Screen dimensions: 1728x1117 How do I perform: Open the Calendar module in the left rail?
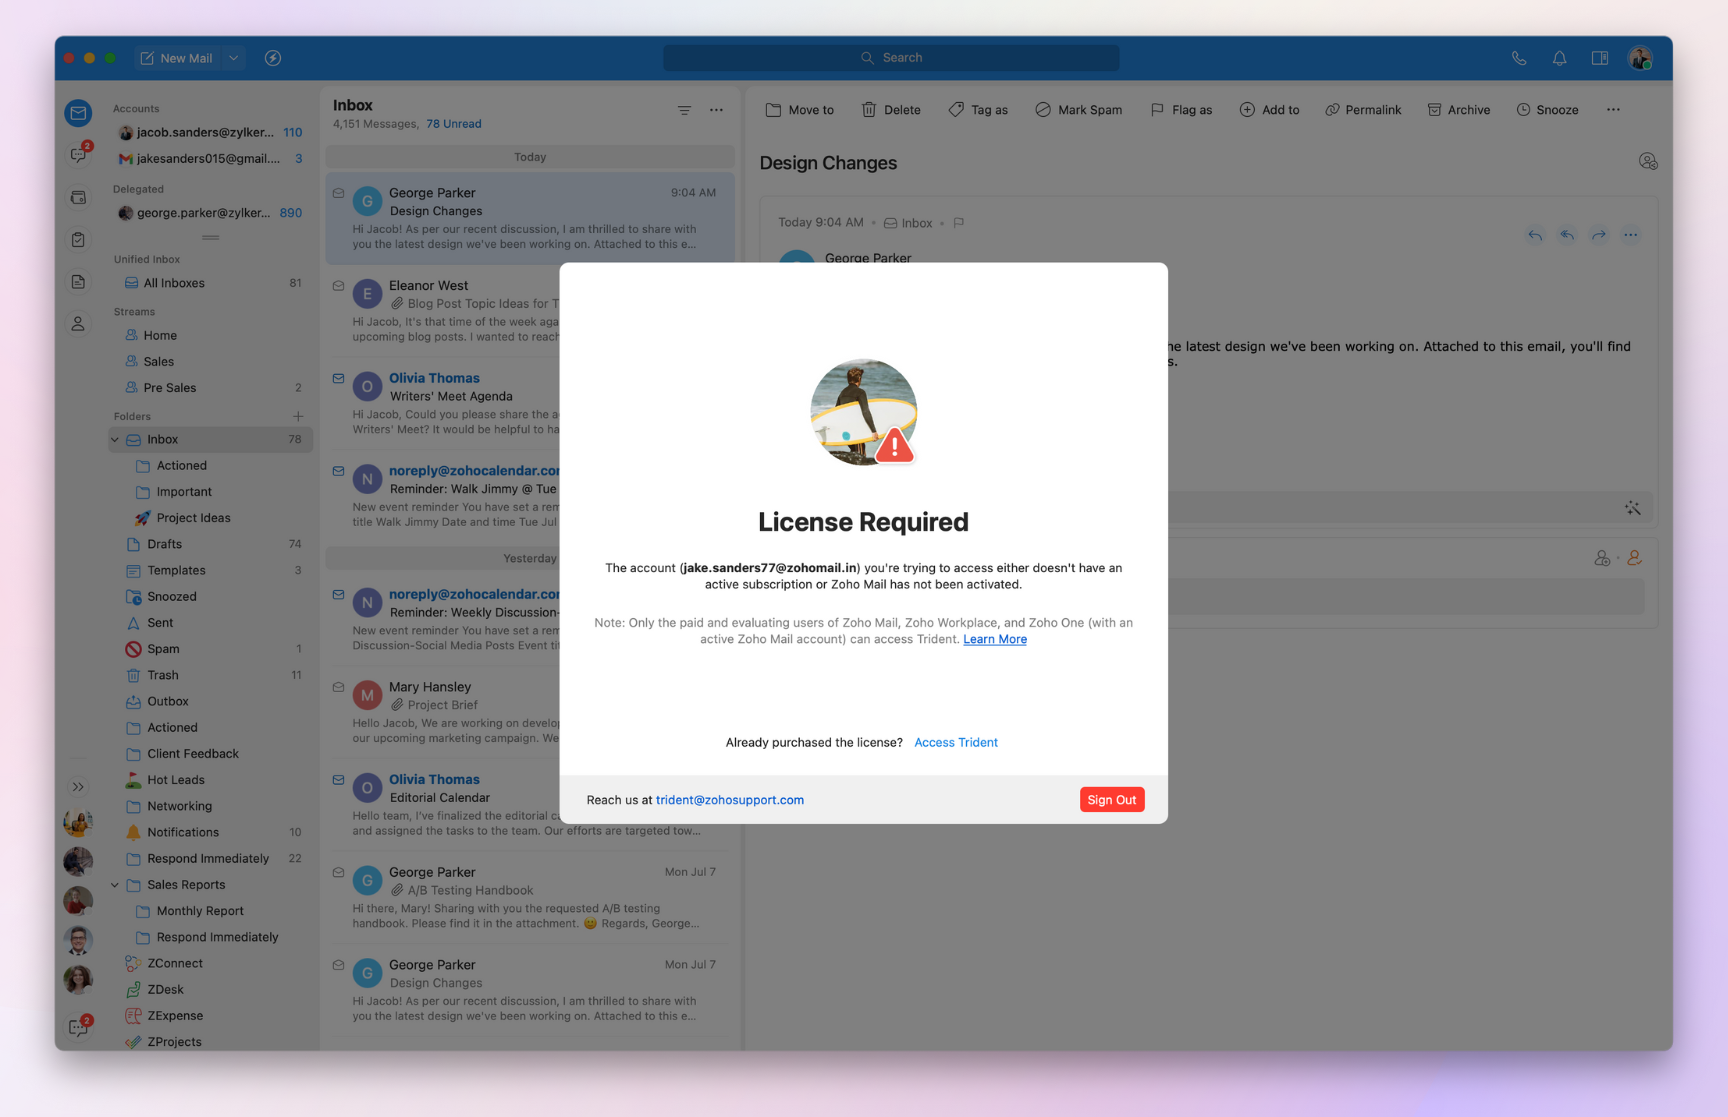[x=78, y=198]
